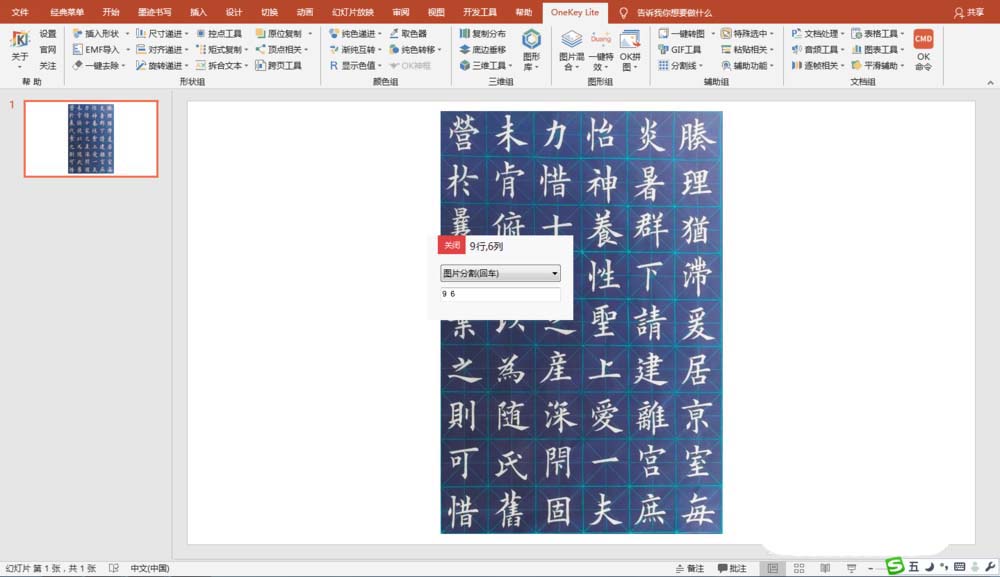Click the 关注 follow button

coord(48,65)
